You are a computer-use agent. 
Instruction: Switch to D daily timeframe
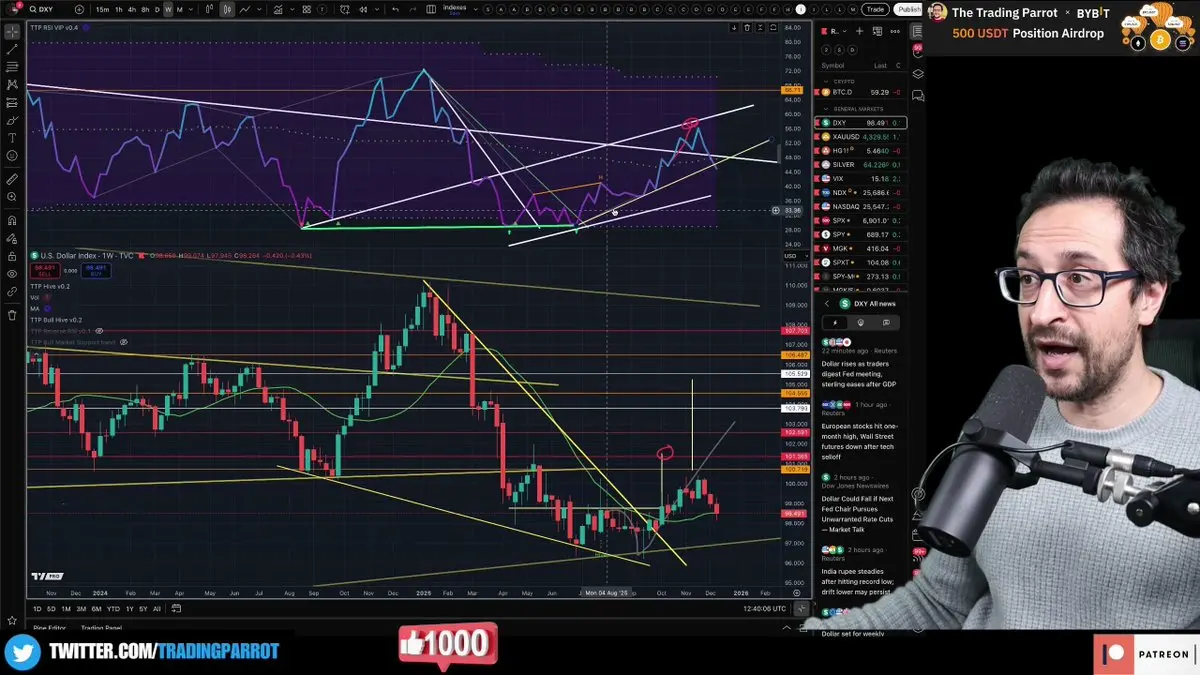[x=158, y=9]
